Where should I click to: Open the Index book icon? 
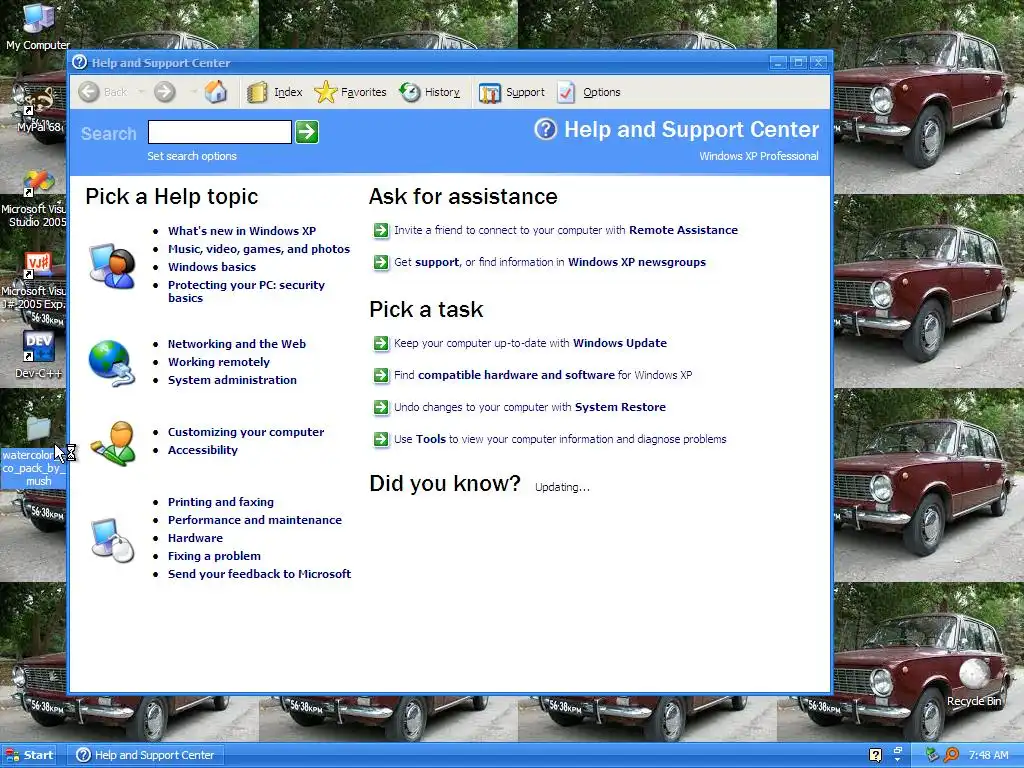click(x=257, y=92)
